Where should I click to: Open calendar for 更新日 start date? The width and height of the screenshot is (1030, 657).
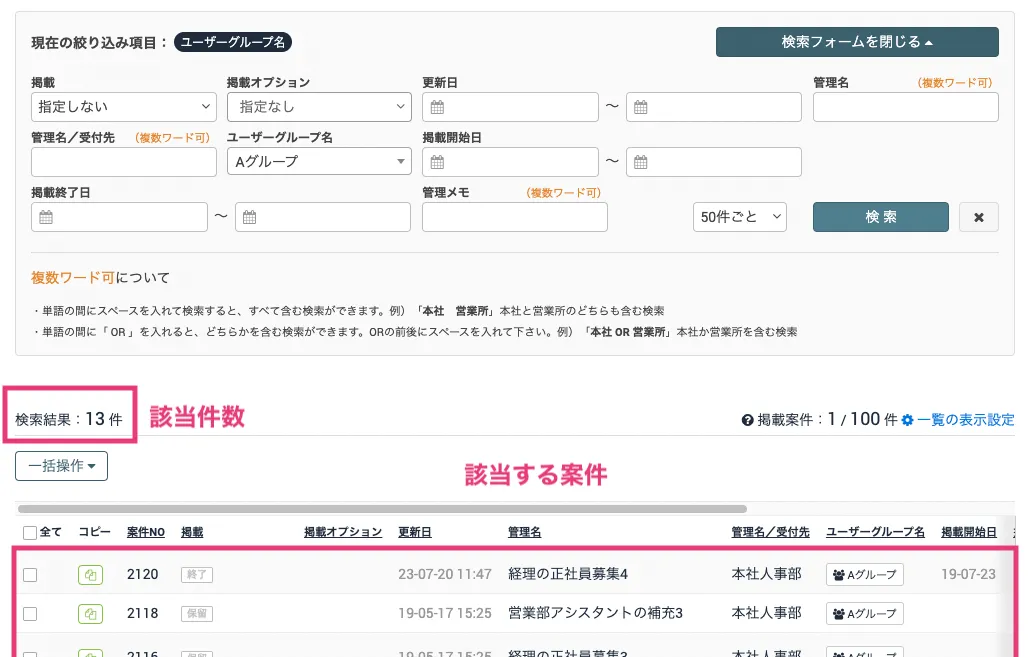click(438, 107)
